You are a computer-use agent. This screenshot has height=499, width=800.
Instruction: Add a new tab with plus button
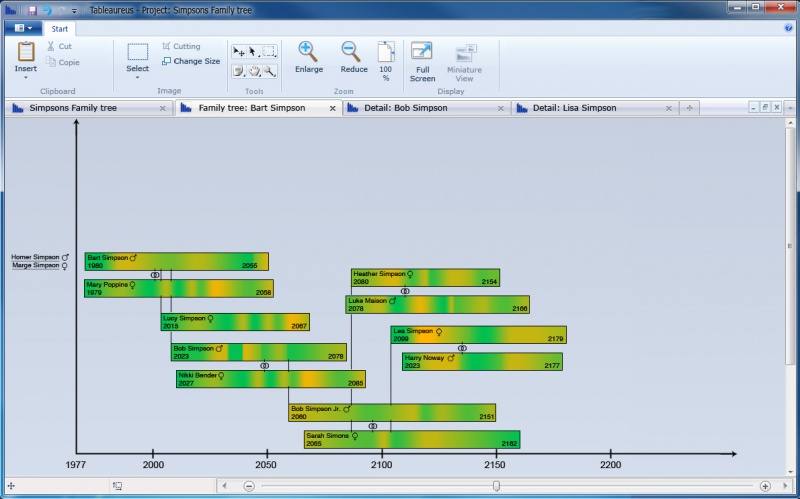(690, 108)
